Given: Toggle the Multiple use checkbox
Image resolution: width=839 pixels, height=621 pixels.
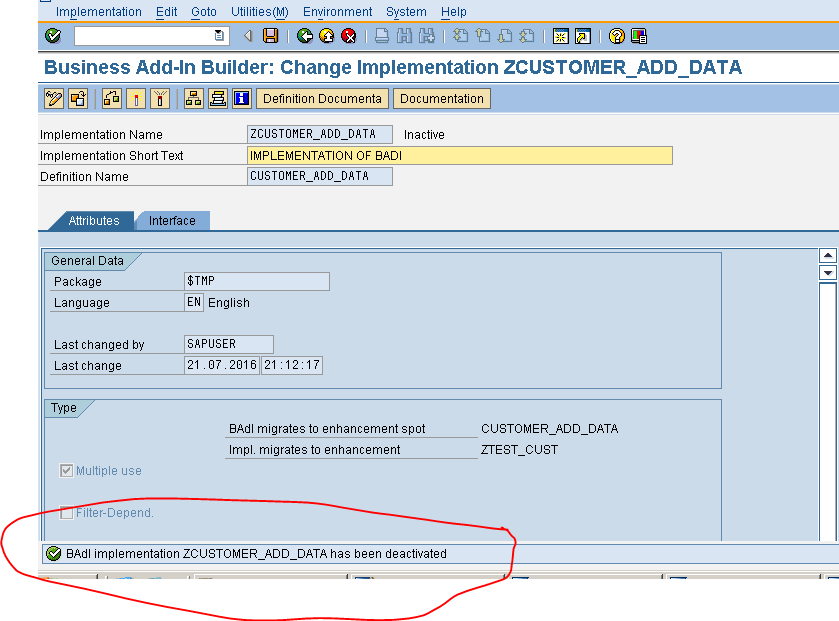Looking at the screenshot, I should 66,471.
